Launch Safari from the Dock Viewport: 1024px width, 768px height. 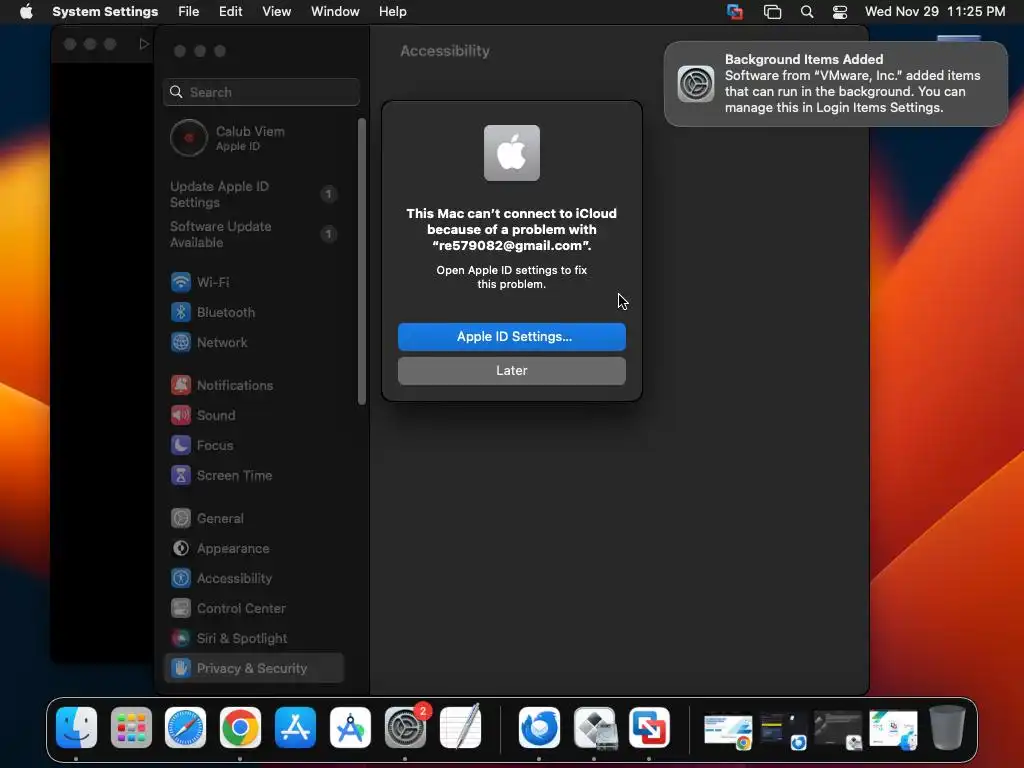185,728
